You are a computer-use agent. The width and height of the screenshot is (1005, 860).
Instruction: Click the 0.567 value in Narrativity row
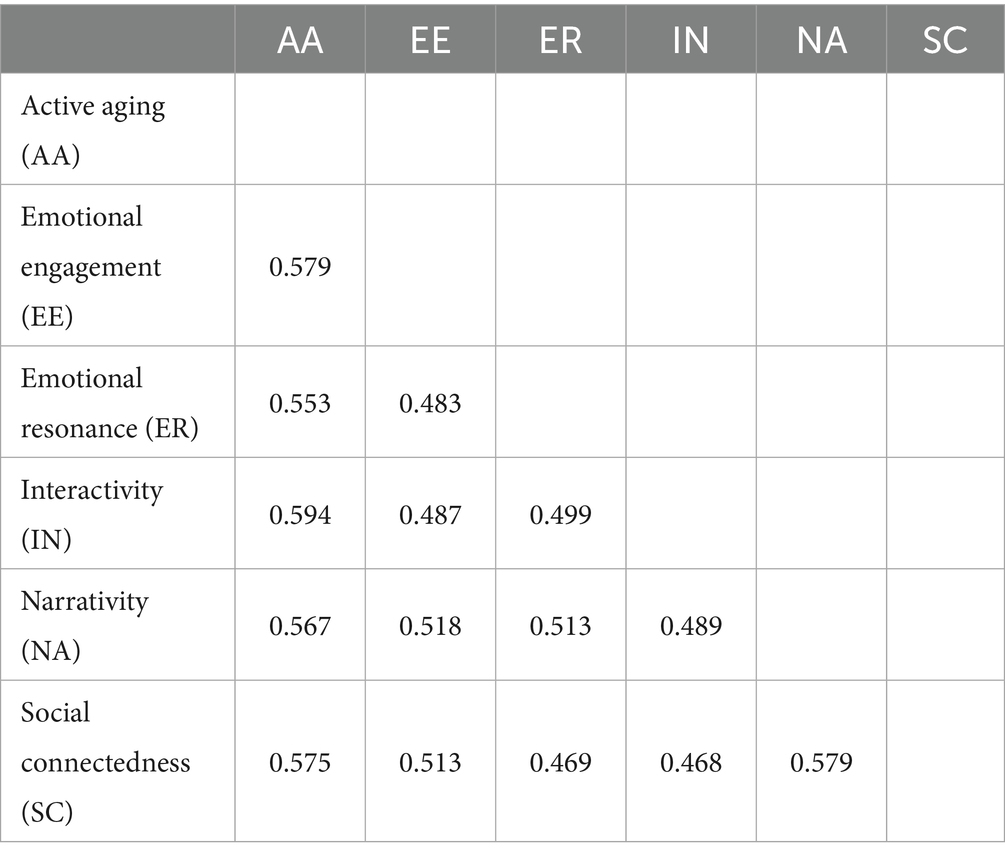(300, 626)
